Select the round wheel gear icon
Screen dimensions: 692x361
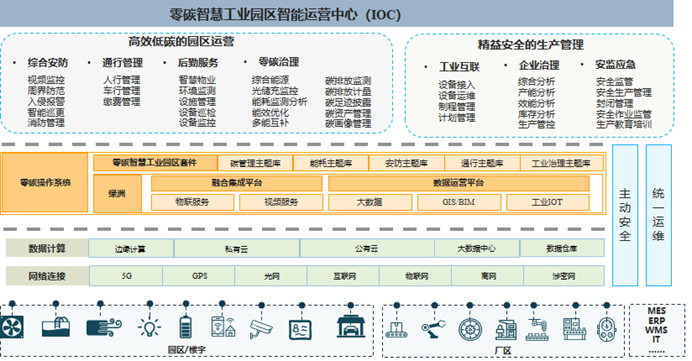coord(470,329)
